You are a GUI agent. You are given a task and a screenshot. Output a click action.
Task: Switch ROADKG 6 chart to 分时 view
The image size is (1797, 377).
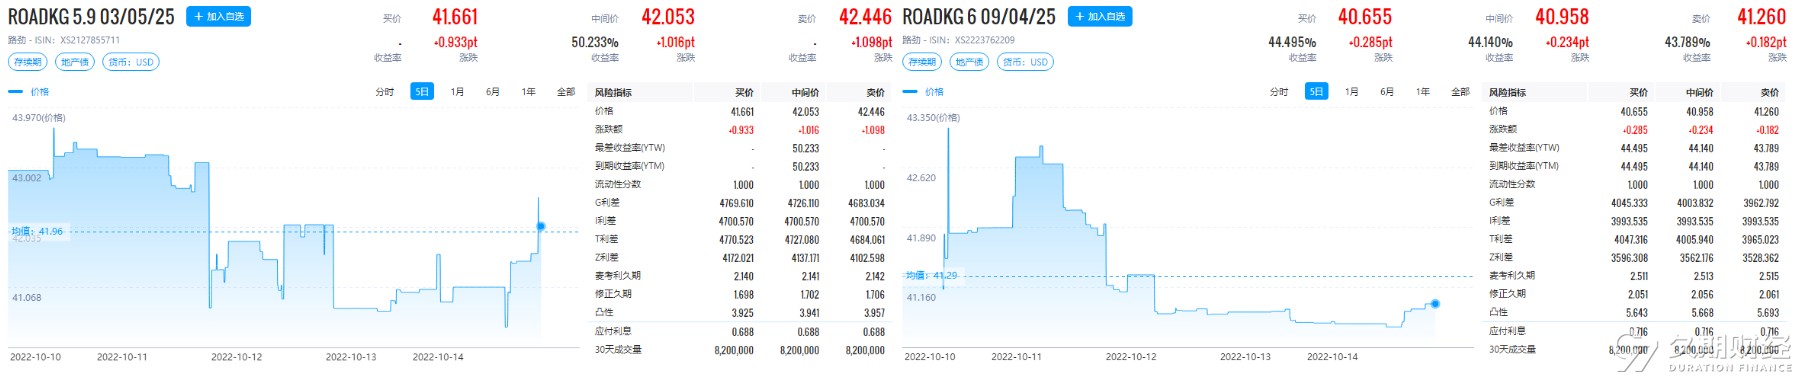pyautogui.click(x=1279, y=92)
